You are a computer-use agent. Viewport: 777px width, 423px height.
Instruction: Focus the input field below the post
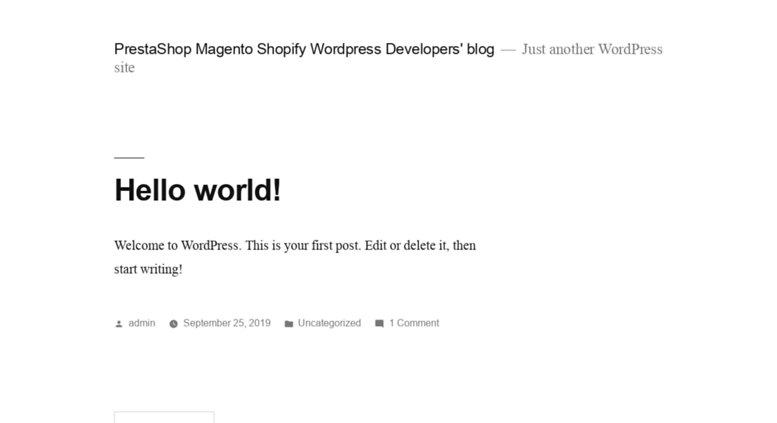(164, 417)
